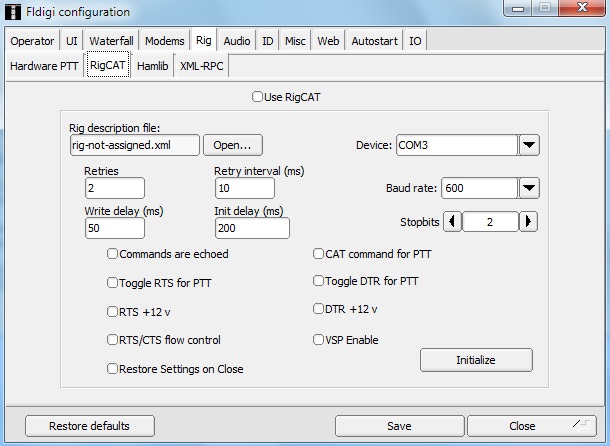Click the Open... rig file button

pyautogui.click(x=233, y=145)
